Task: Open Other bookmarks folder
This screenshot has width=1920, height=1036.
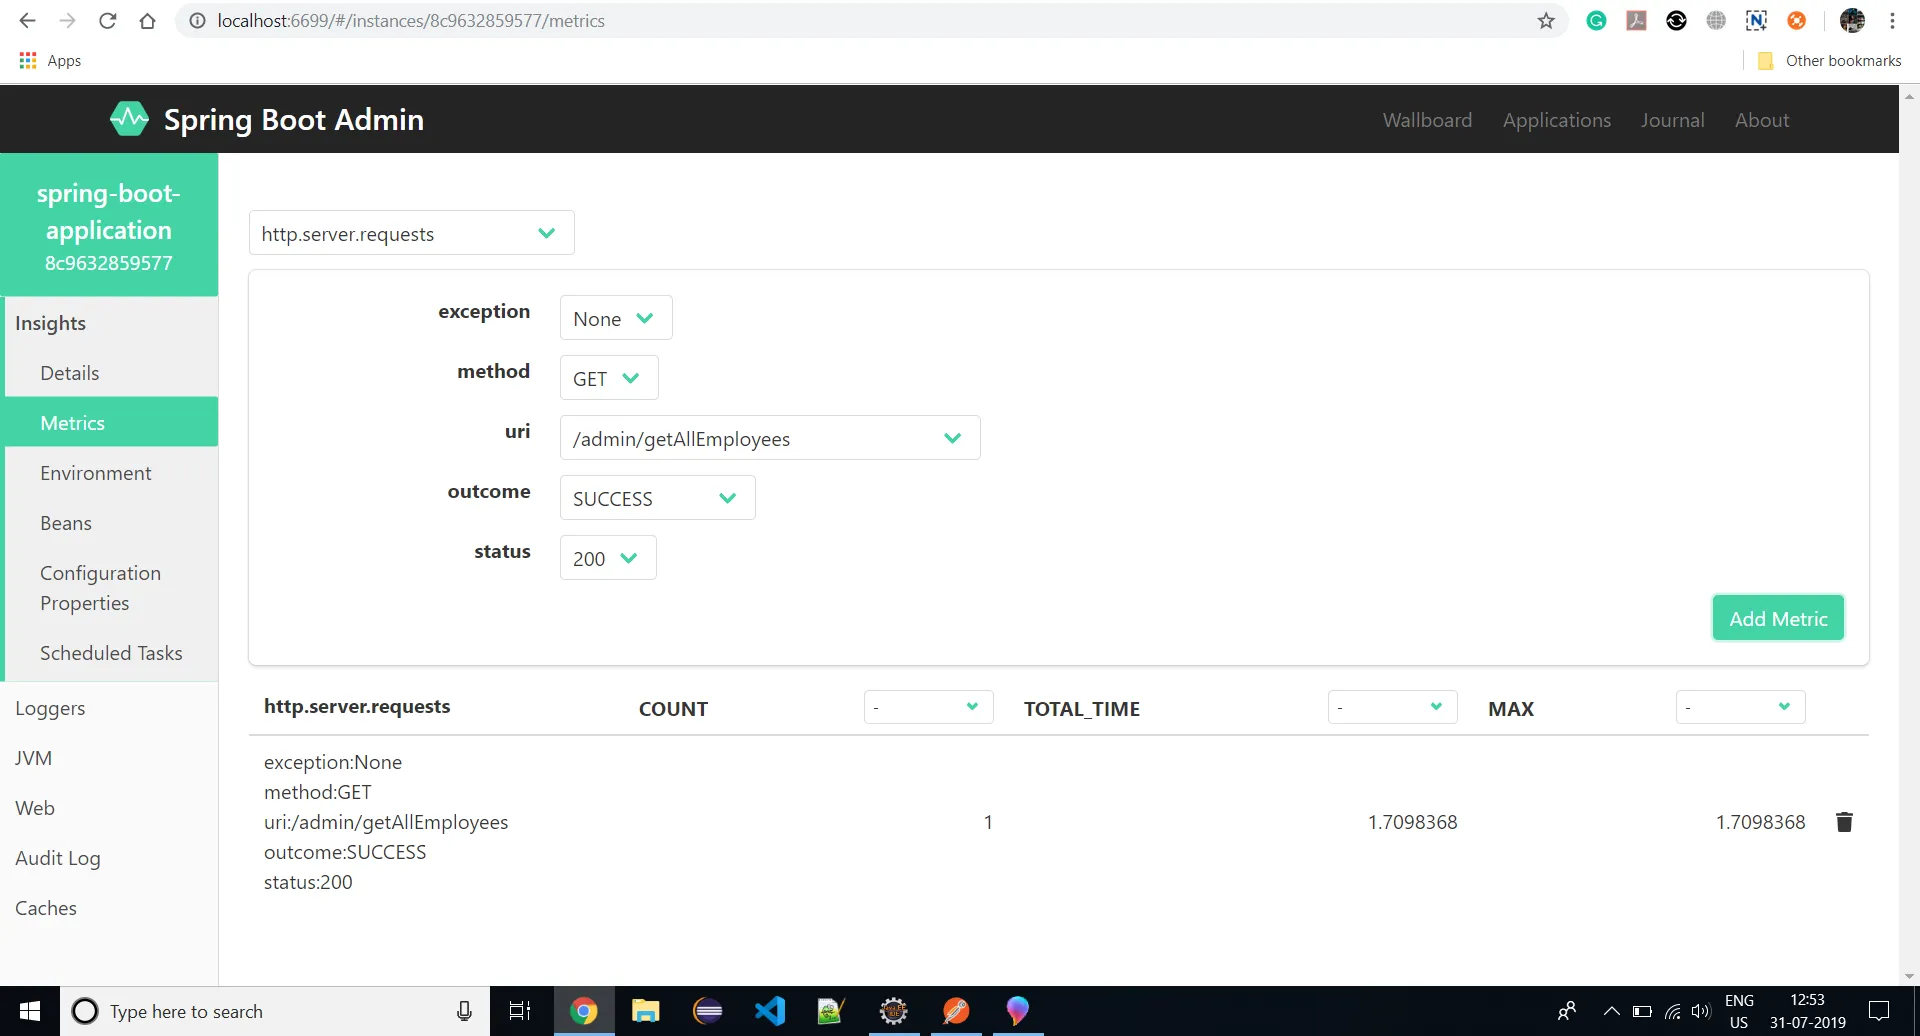Action: 1829,61
